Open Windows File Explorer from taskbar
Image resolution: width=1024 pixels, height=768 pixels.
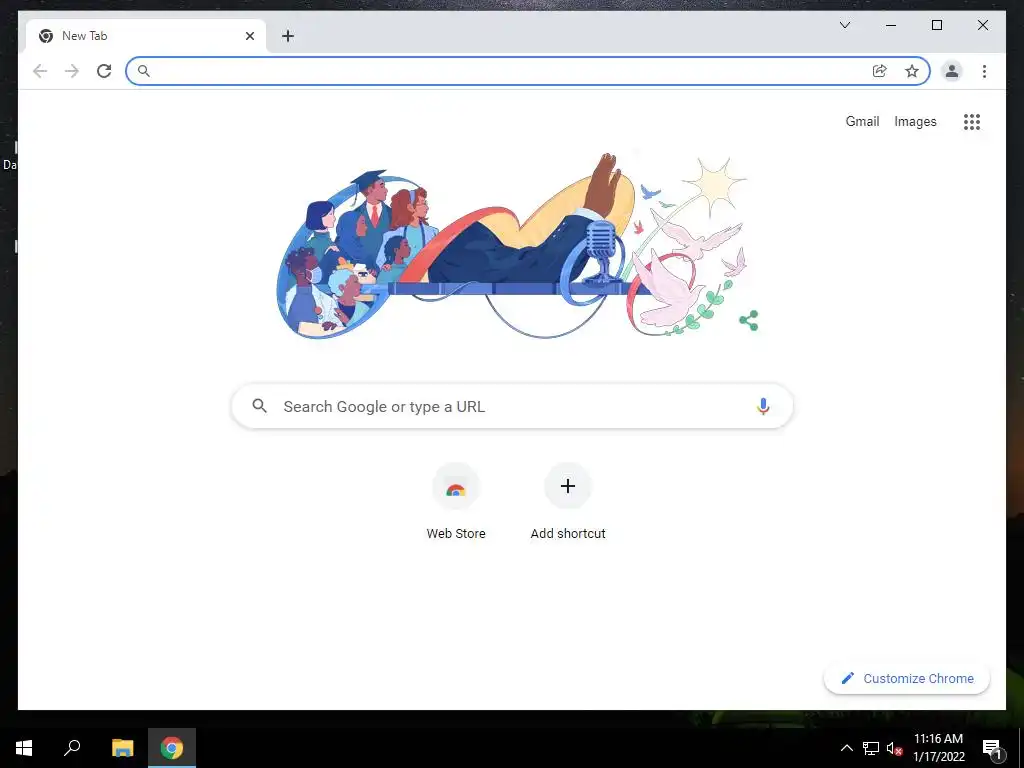[x=122, y=748]
